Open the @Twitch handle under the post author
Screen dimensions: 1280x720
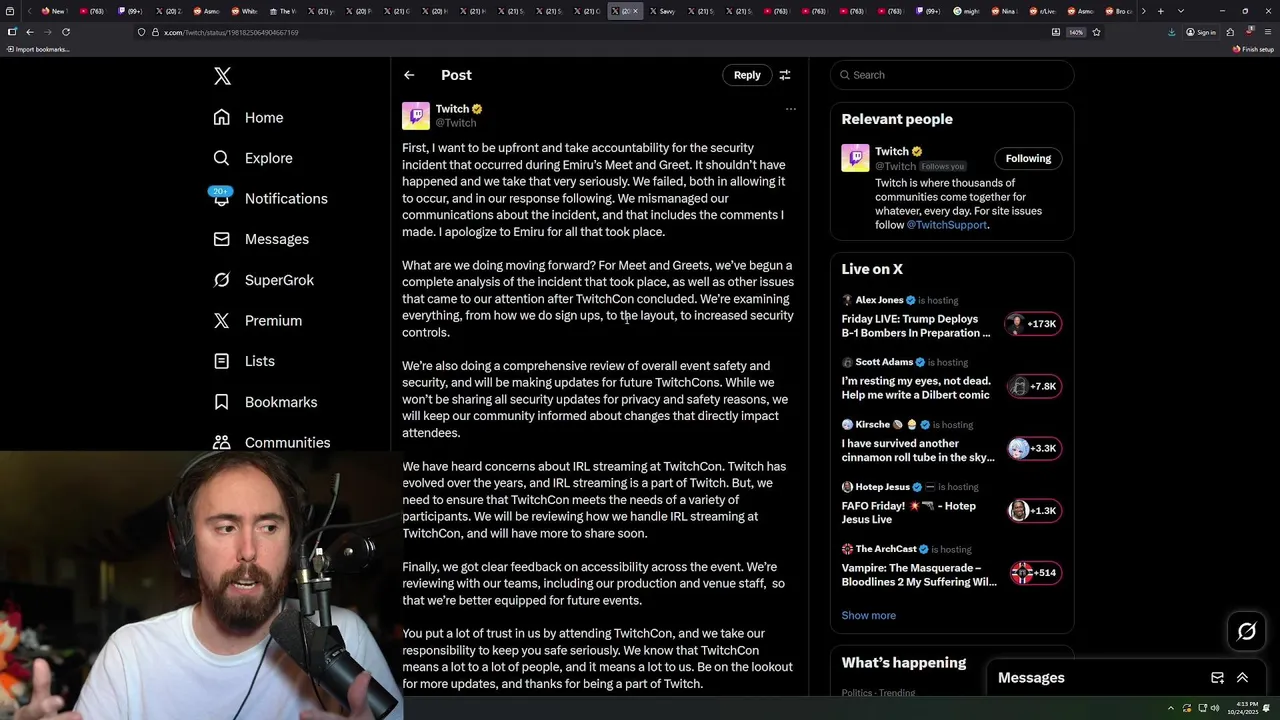coord(456,123)
